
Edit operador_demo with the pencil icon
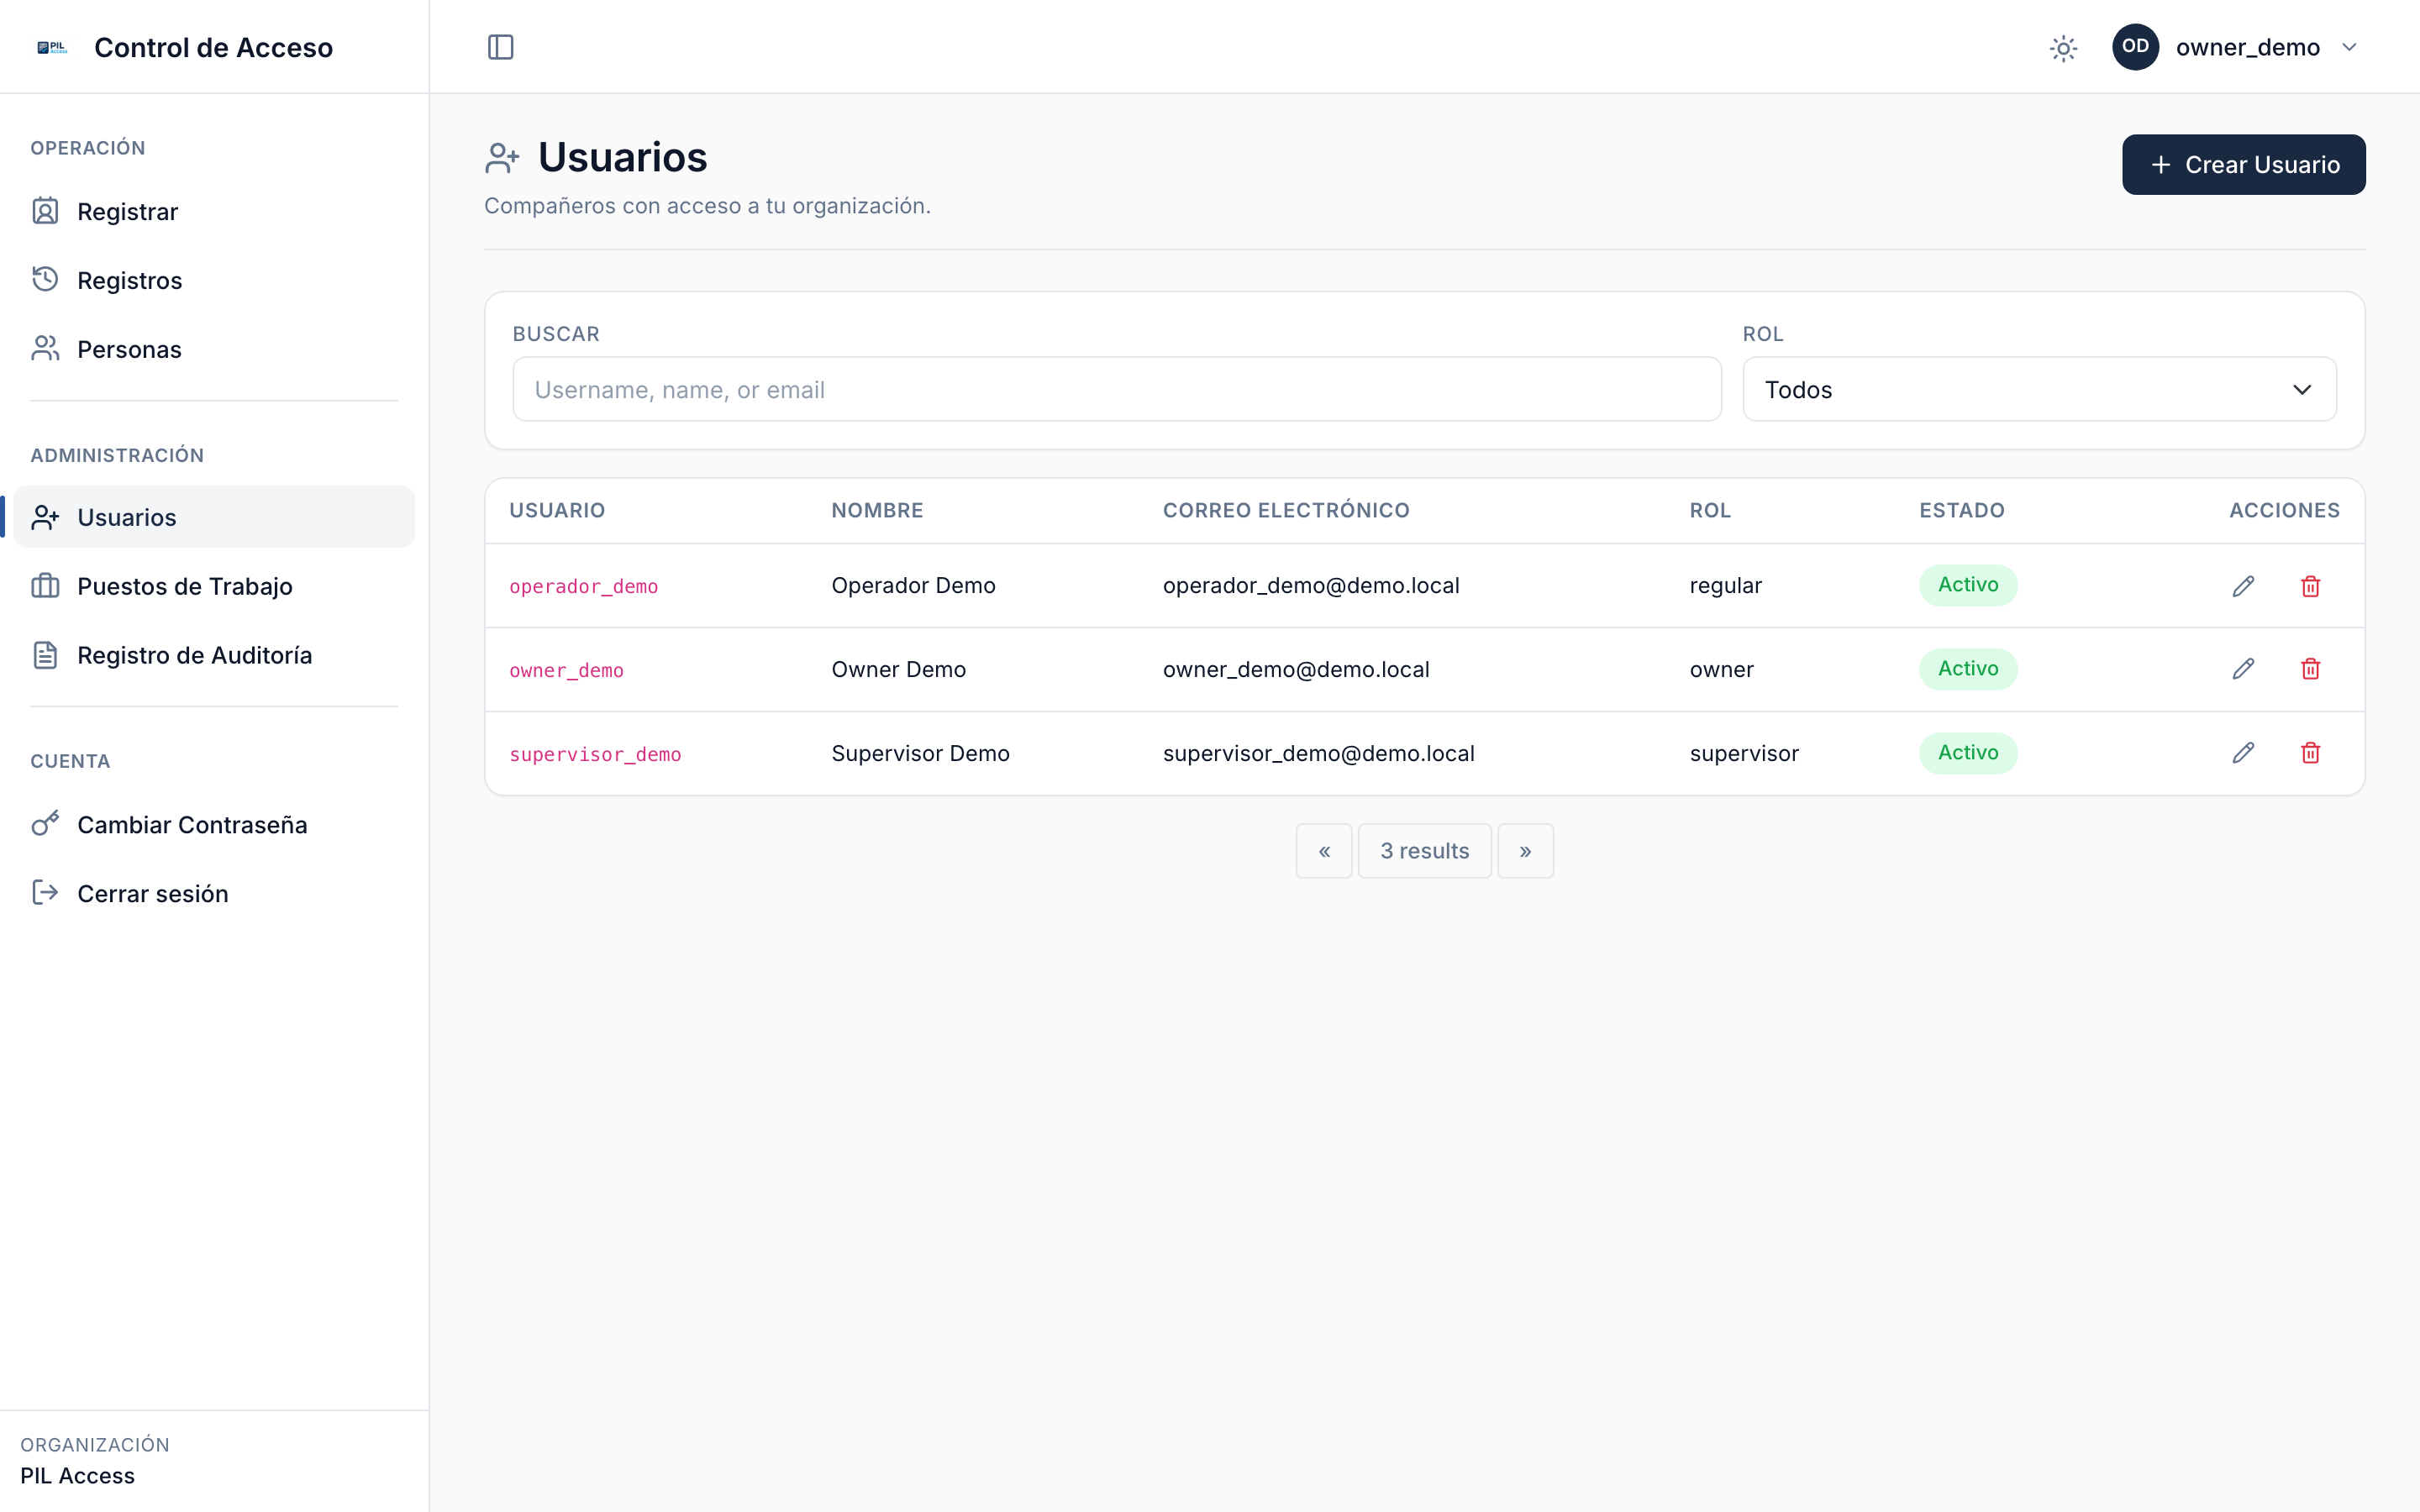click(2243, 586)
